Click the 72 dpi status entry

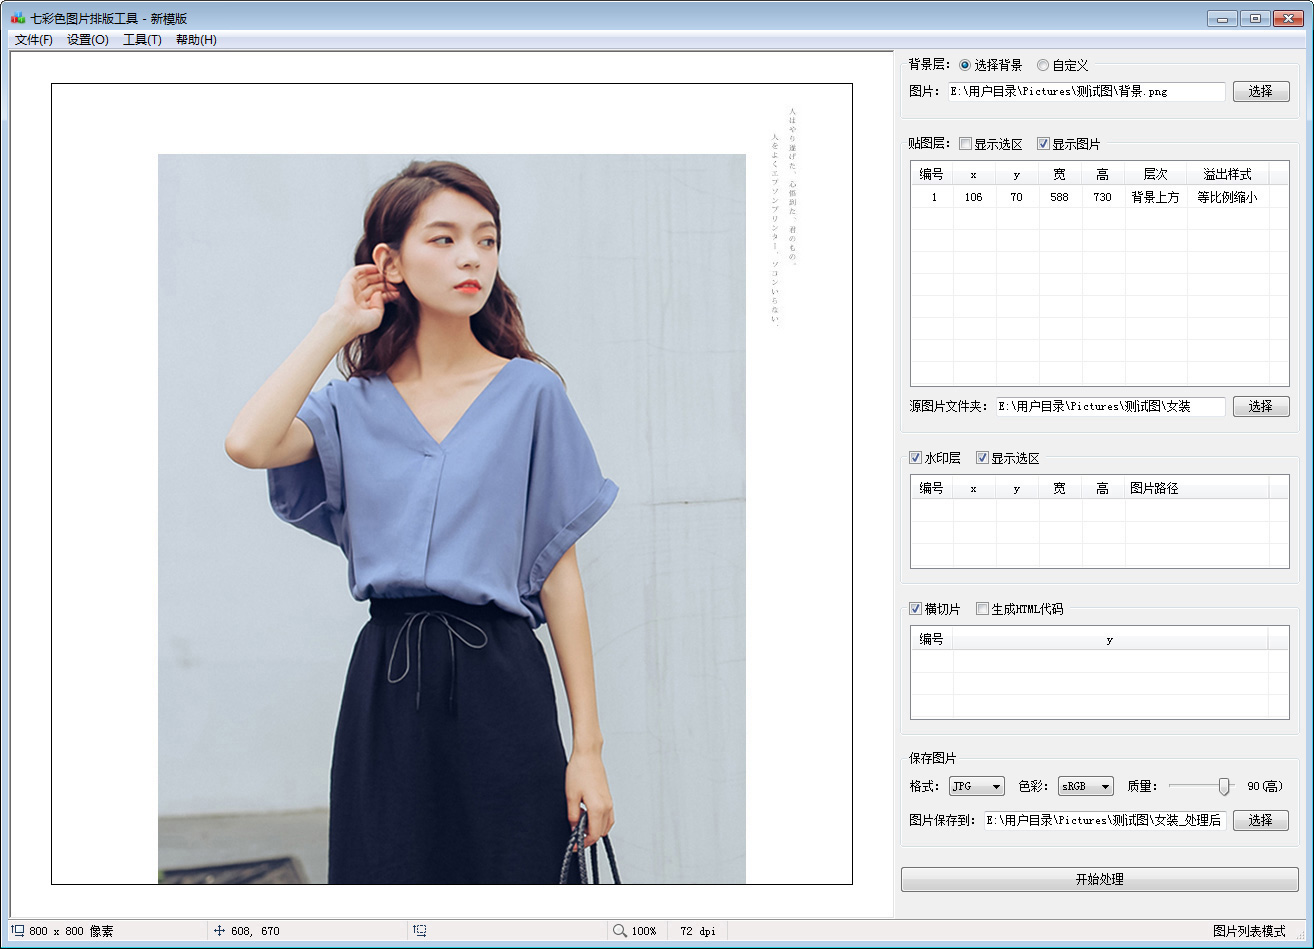pyautogui.click(x=698, y=931)
